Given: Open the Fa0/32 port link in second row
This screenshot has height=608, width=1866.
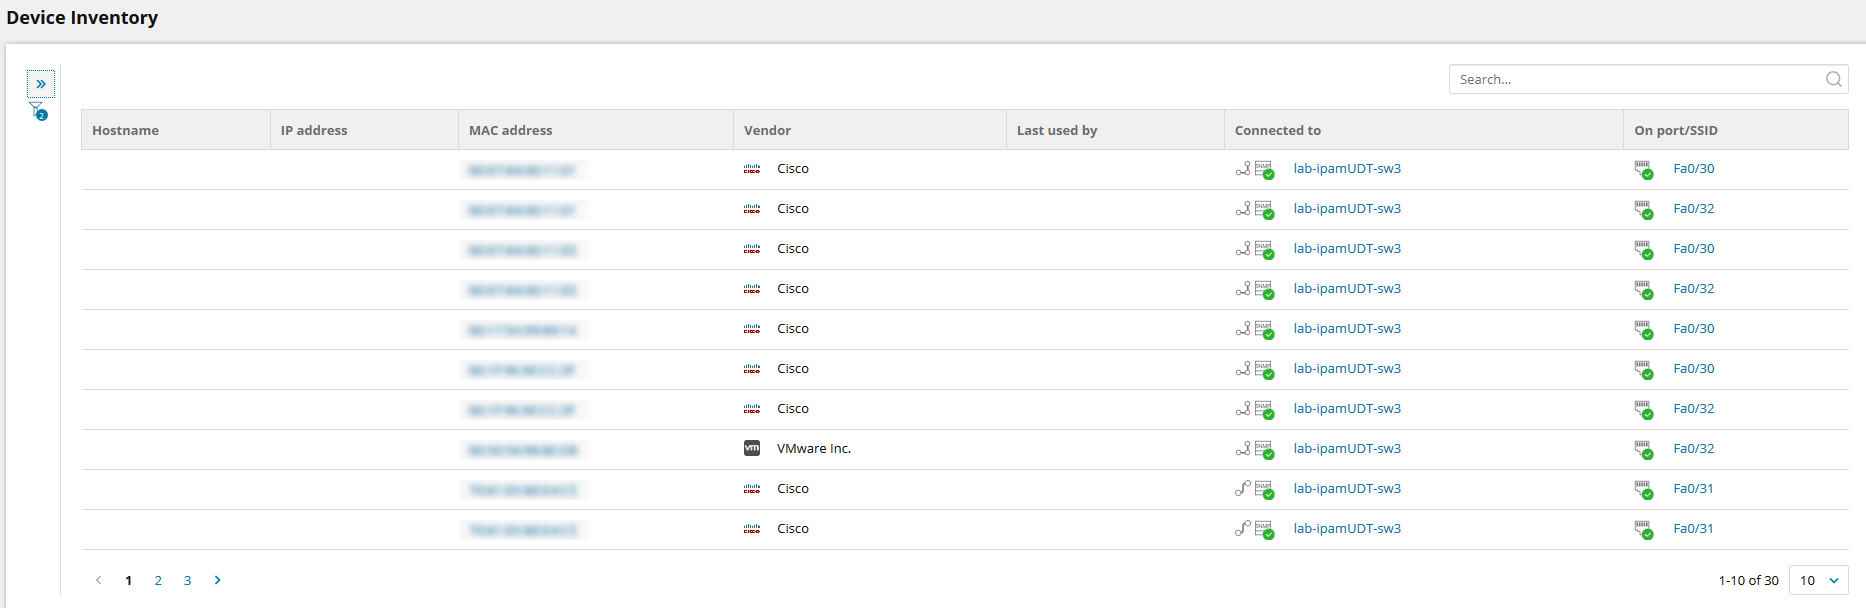Looking at the screenshot, I should (1693, 209).
